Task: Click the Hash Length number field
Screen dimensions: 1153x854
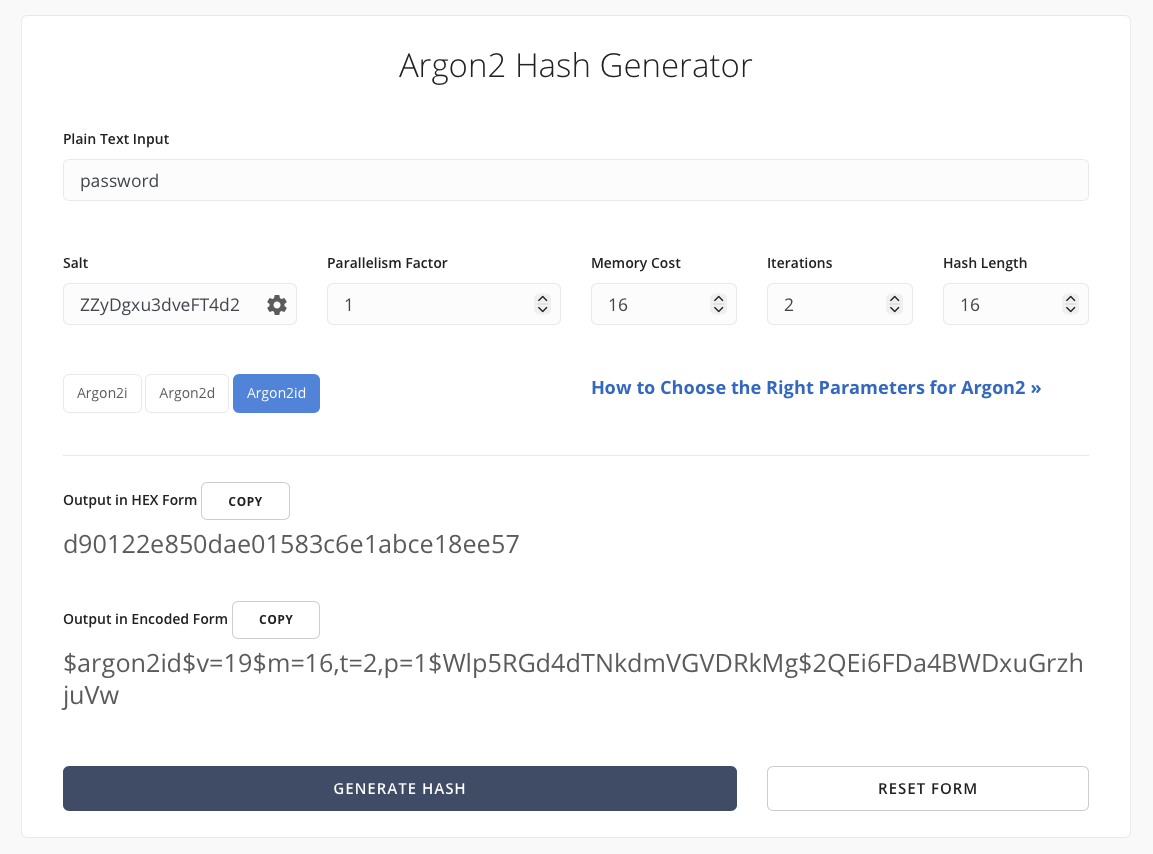Action: (x=1000, y=305)
